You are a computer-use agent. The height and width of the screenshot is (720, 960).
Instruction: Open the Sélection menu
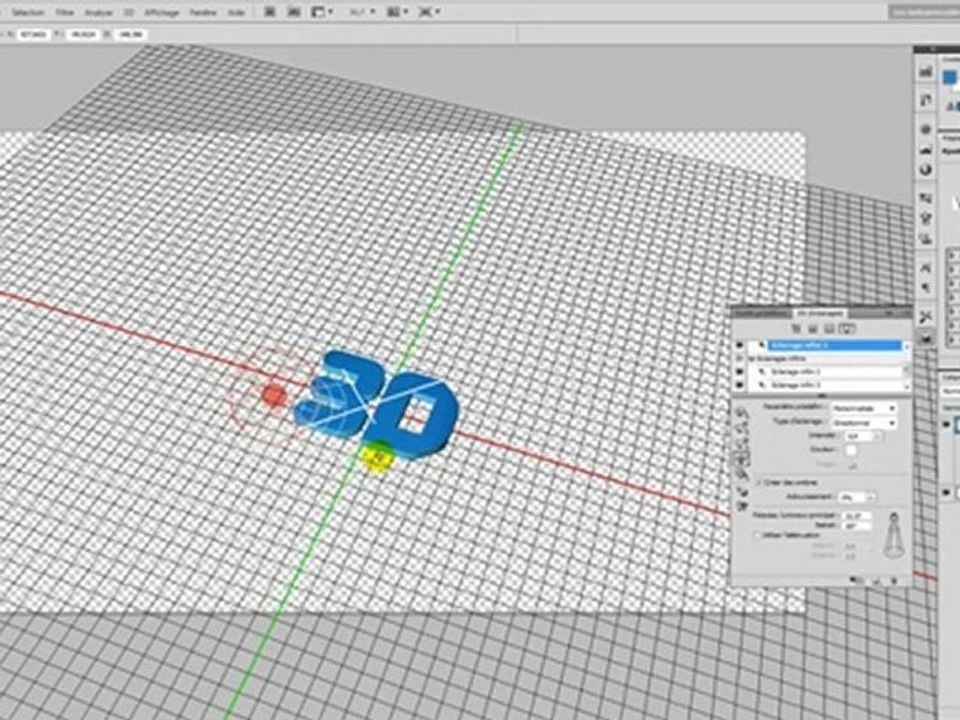click(29, 12)
